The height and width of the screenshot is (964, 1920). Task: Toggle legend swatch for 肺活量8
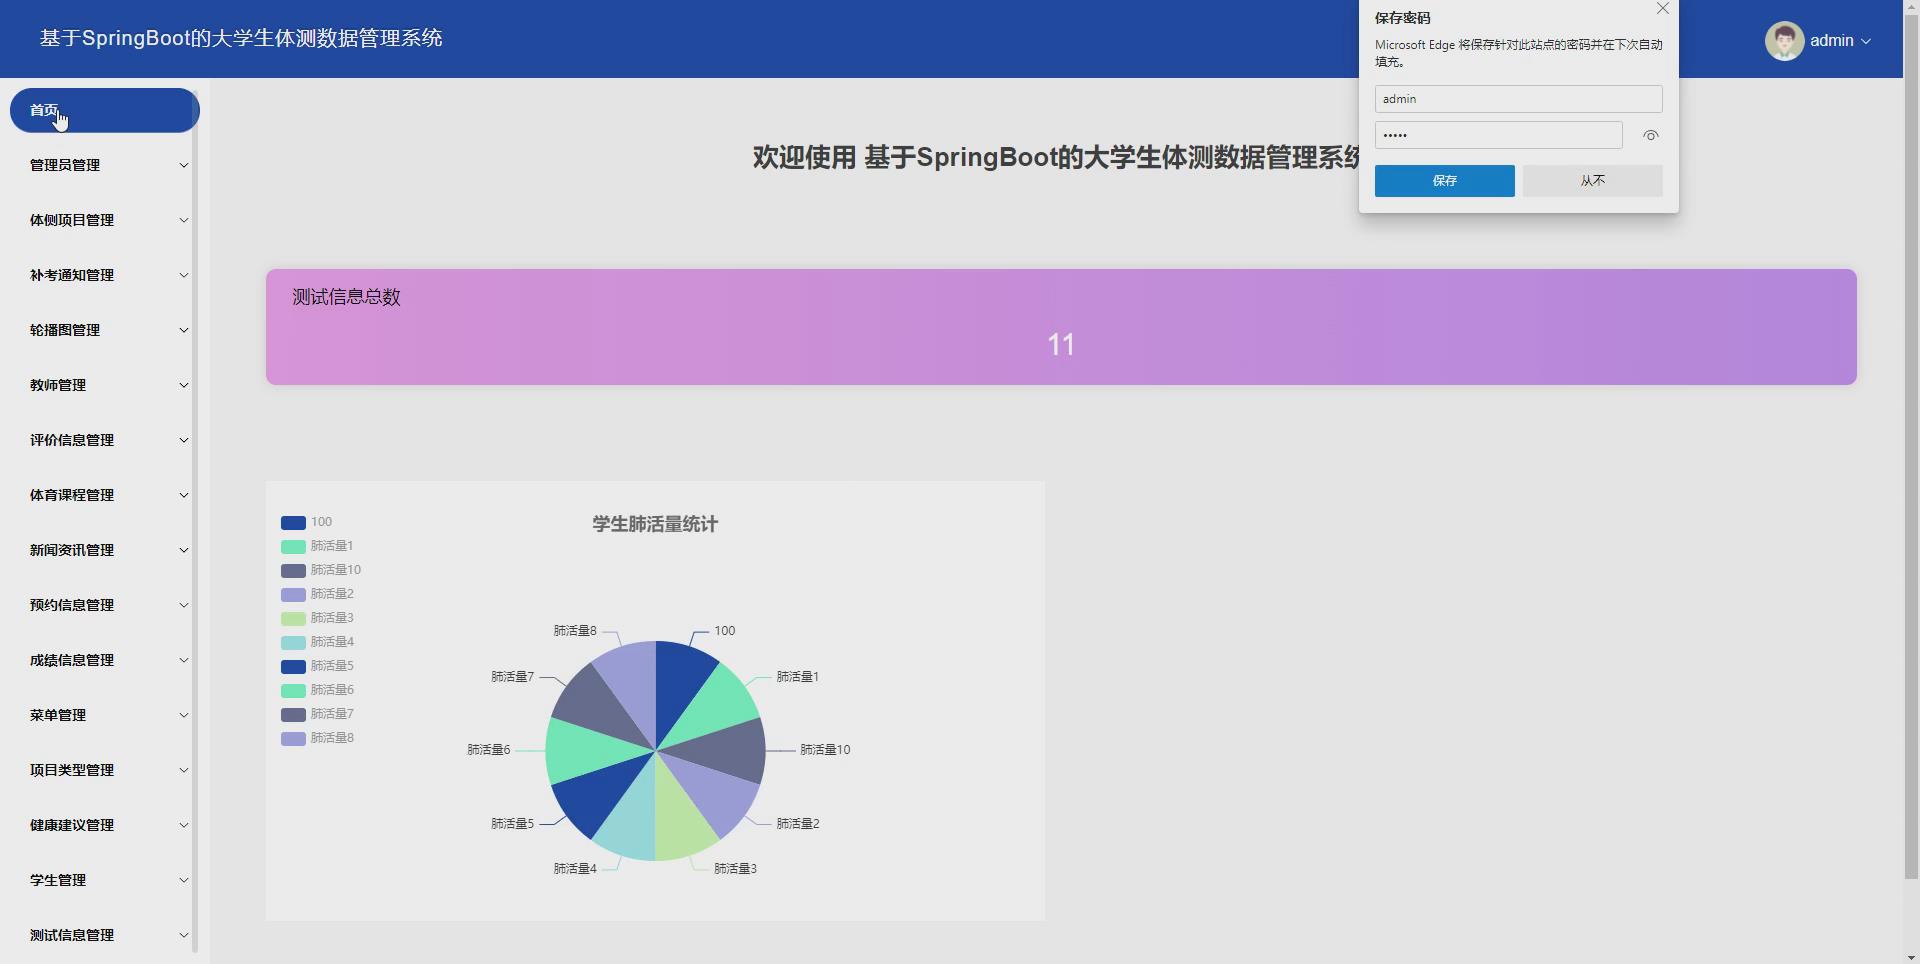(293, 739)
